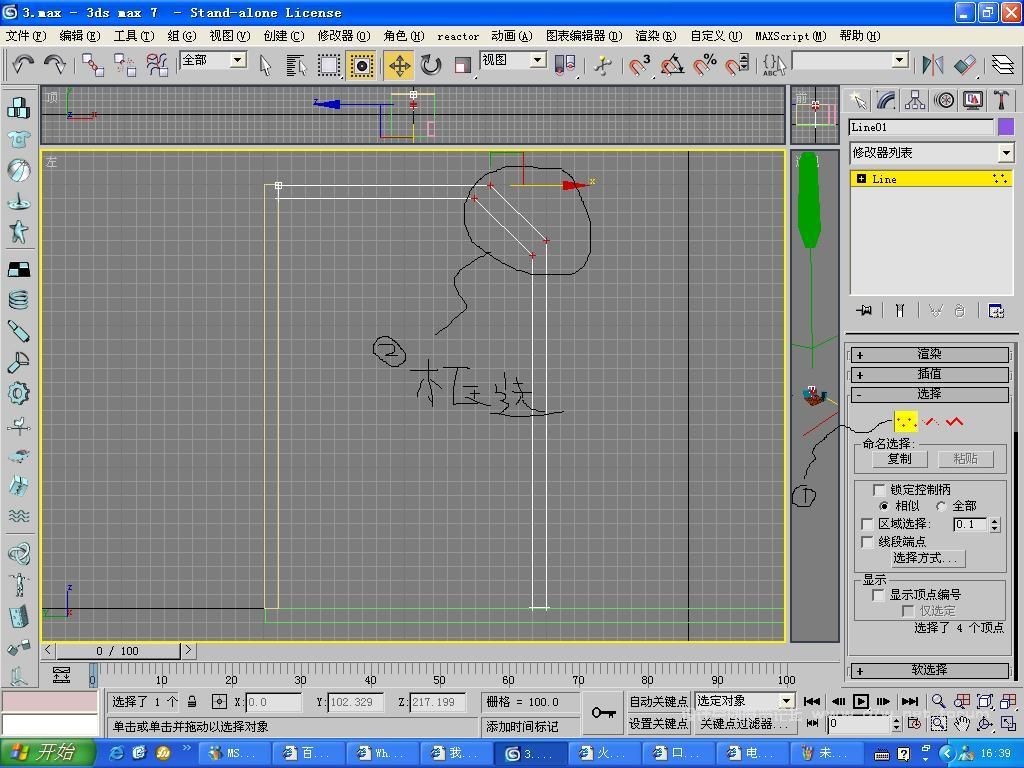This screenshot has width=1024, height=768.
Task: Select 相似 radio button
Action: tap(884, 506)
